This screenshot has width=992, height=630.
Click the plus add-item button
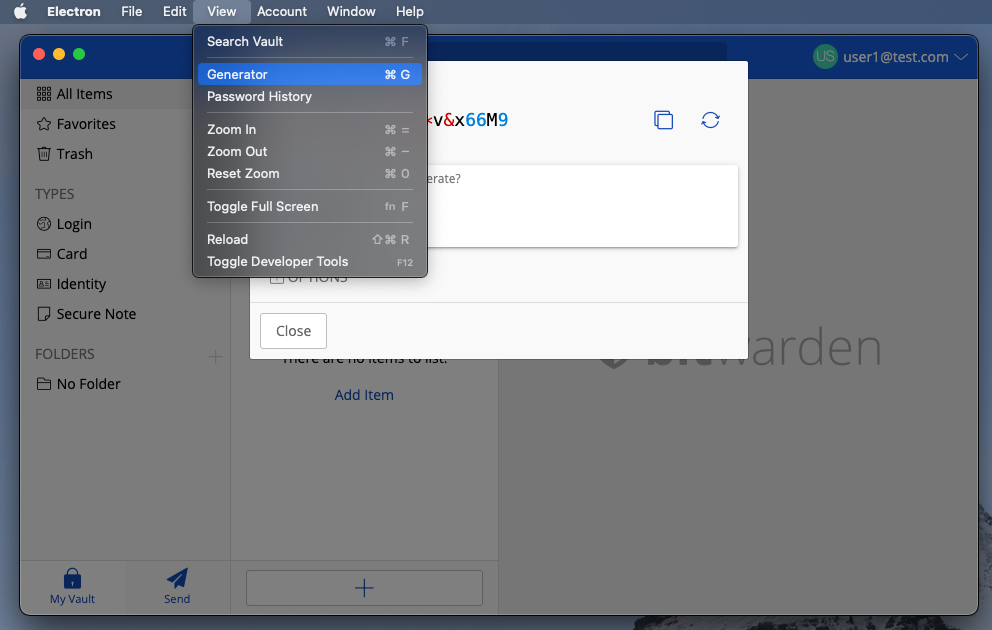click(x=364, y=588)
